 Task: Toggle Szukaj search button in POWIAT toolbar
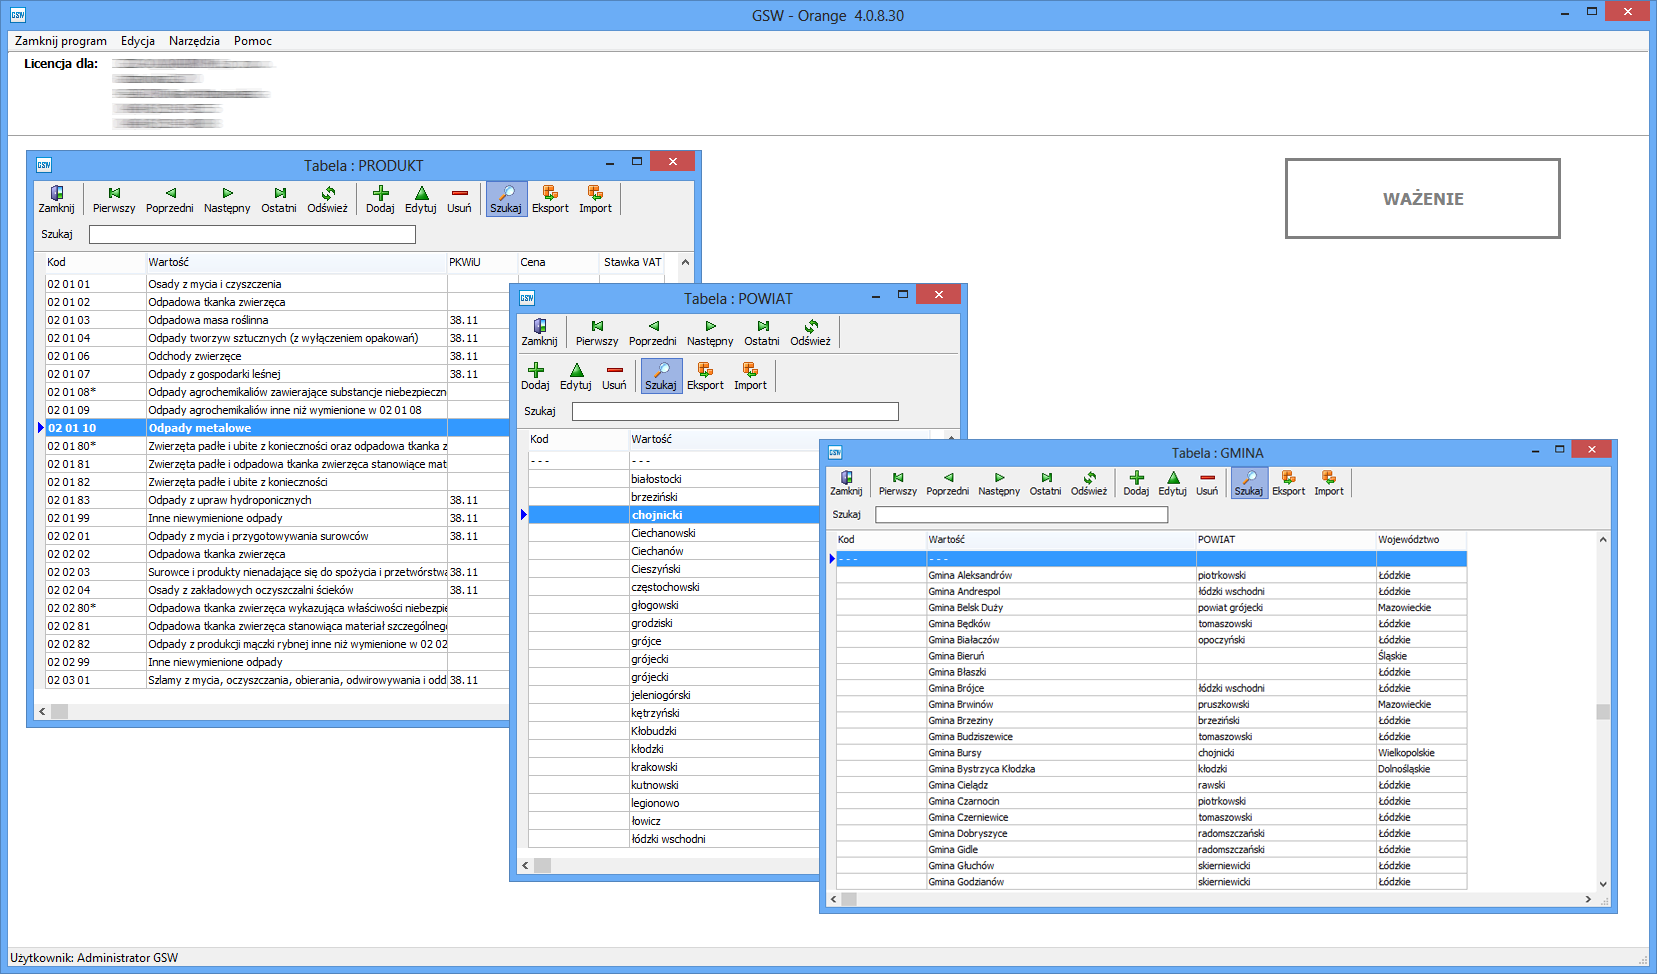[x=661, y=376]
